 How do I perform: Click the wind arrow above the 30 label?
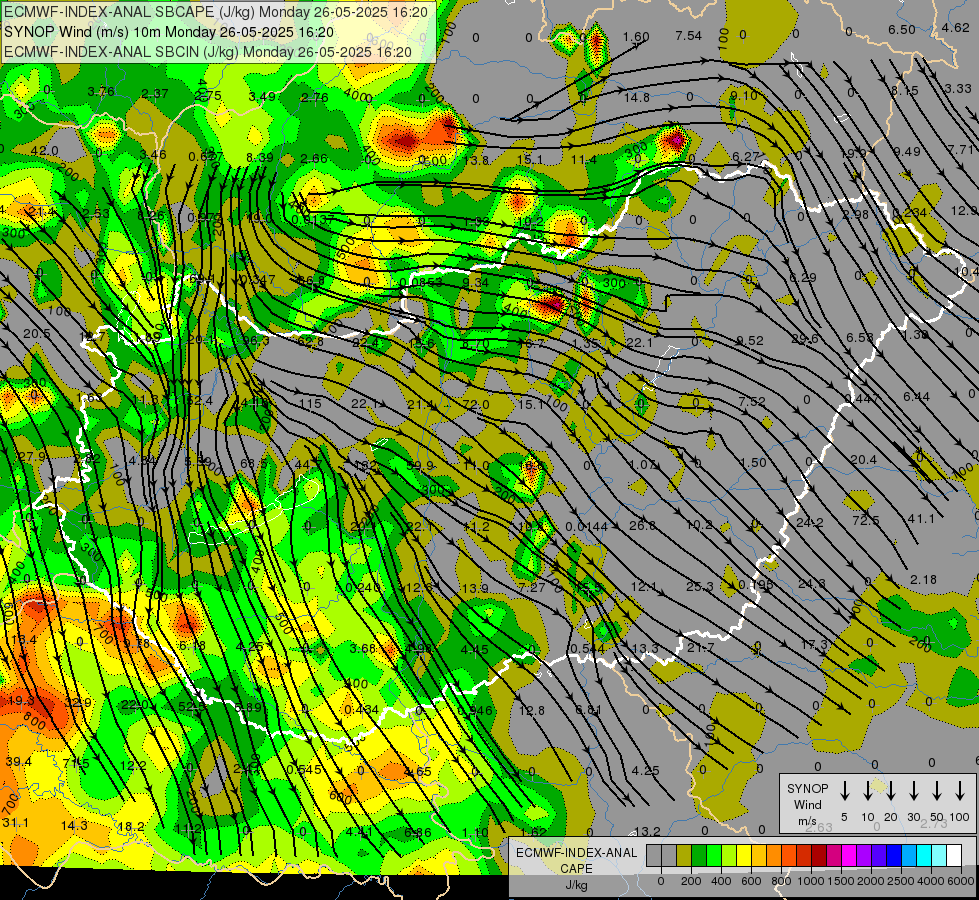pyautogui.click(x=913, y=791)
